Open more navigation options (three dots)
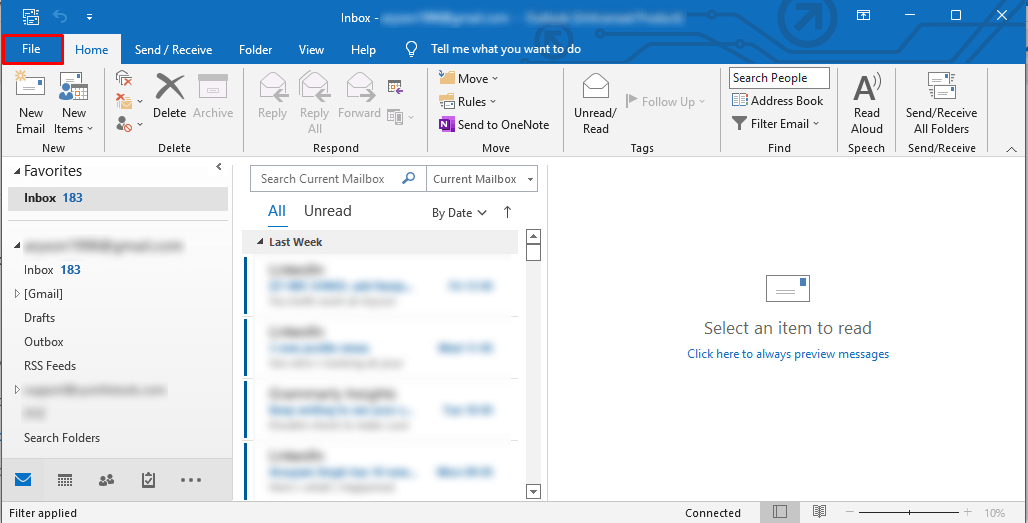The height and width of the screenshot is (523, 1028). pos(191,480)
